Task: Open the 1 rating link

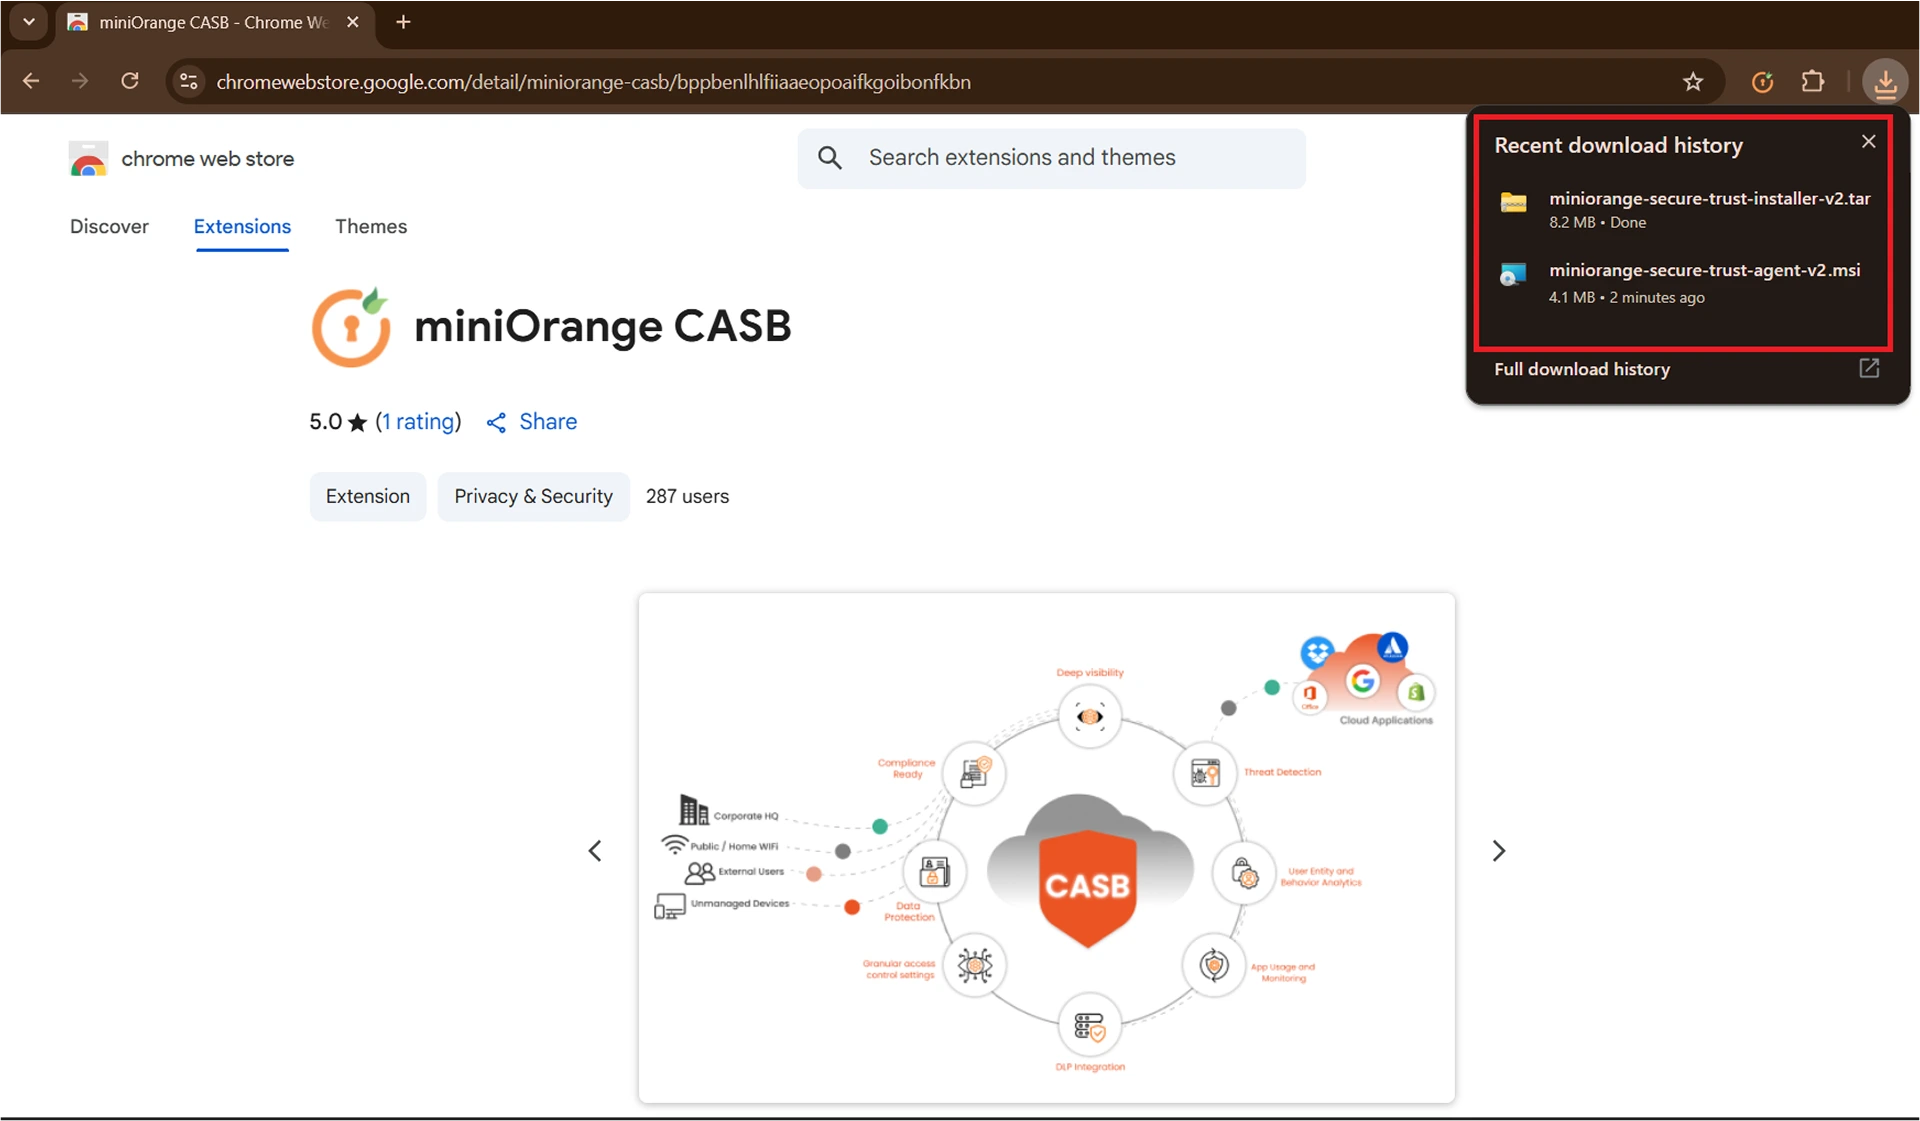Action: [x=418, y=422]
